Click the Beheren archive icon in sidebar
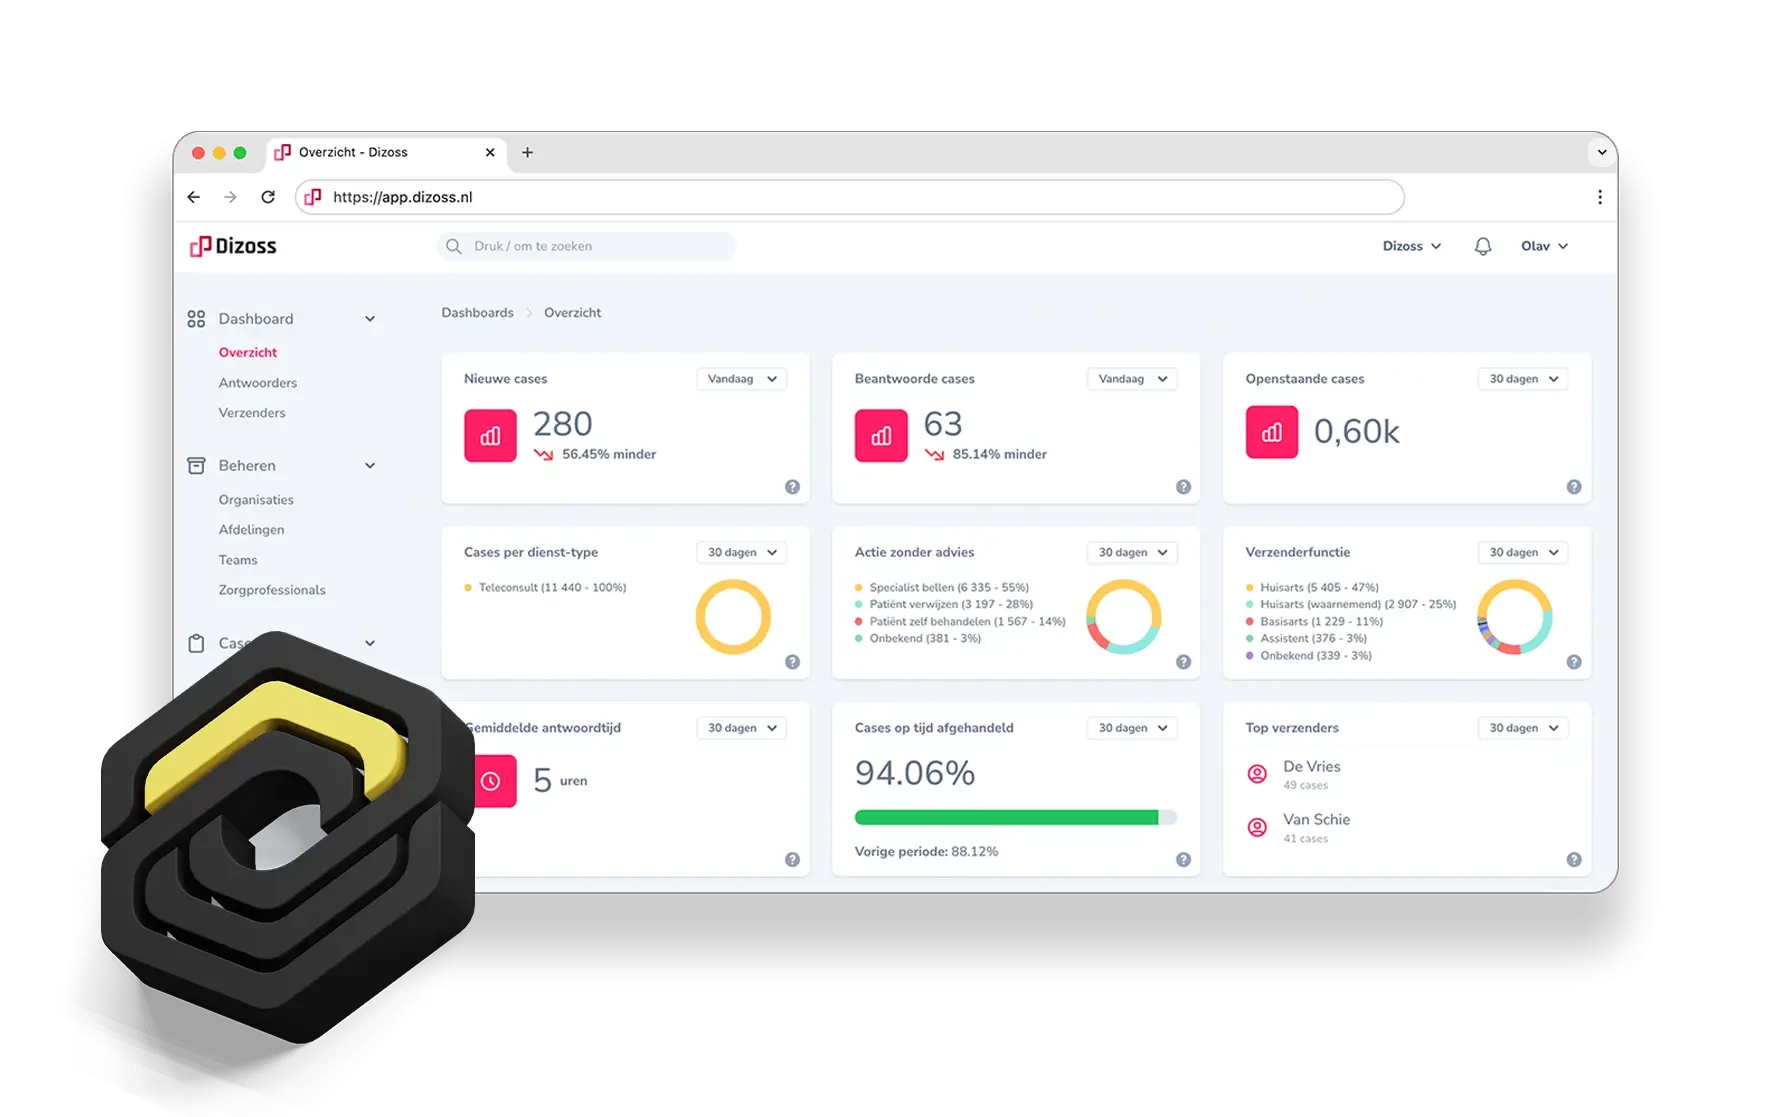 pyautogui.click(x=196, y=466)
